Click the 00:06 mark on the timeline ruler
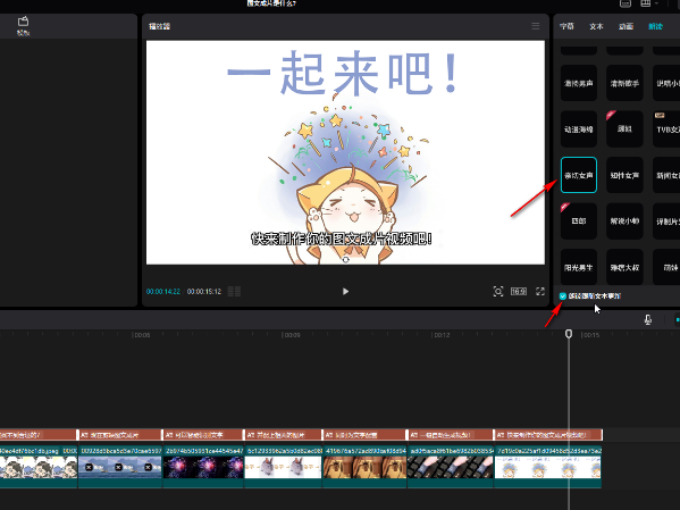This screenshot has width=680, height=510. click(x=141, y=335)
